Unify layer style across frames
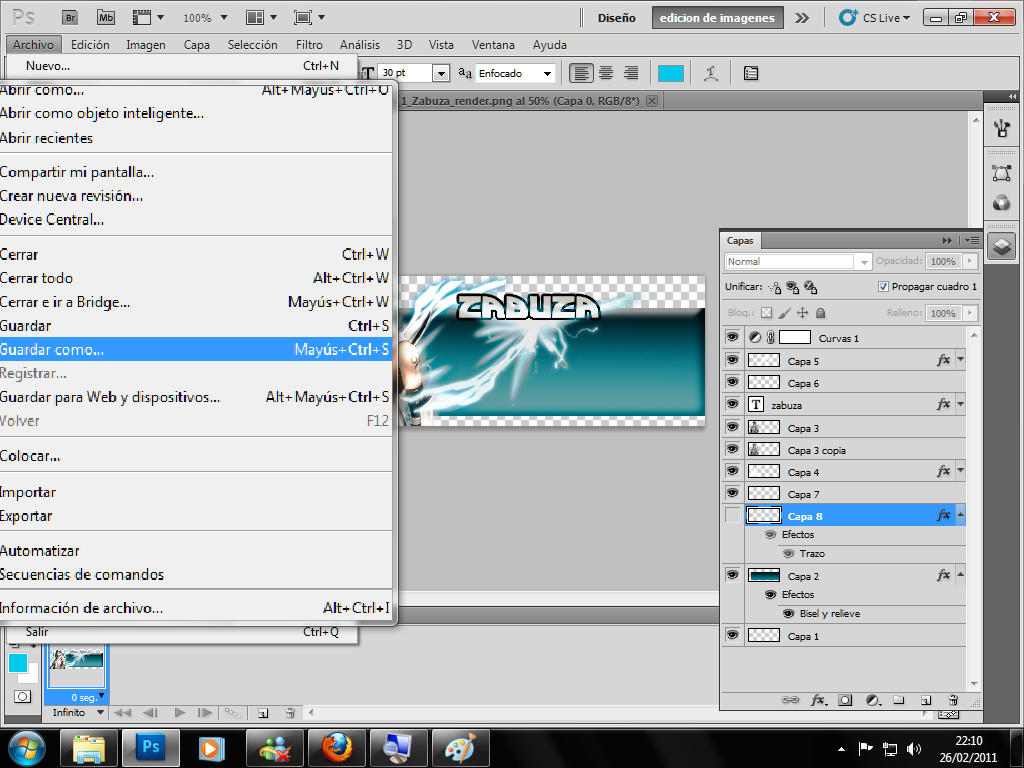The width and height of the screenshot is (1024, 768). point(810,287)
